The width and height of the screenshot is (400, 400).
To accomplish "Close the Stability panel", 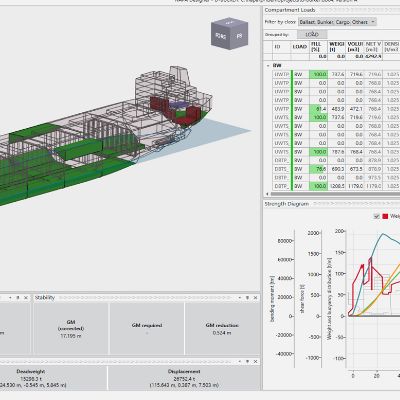I will coord(255,298).
